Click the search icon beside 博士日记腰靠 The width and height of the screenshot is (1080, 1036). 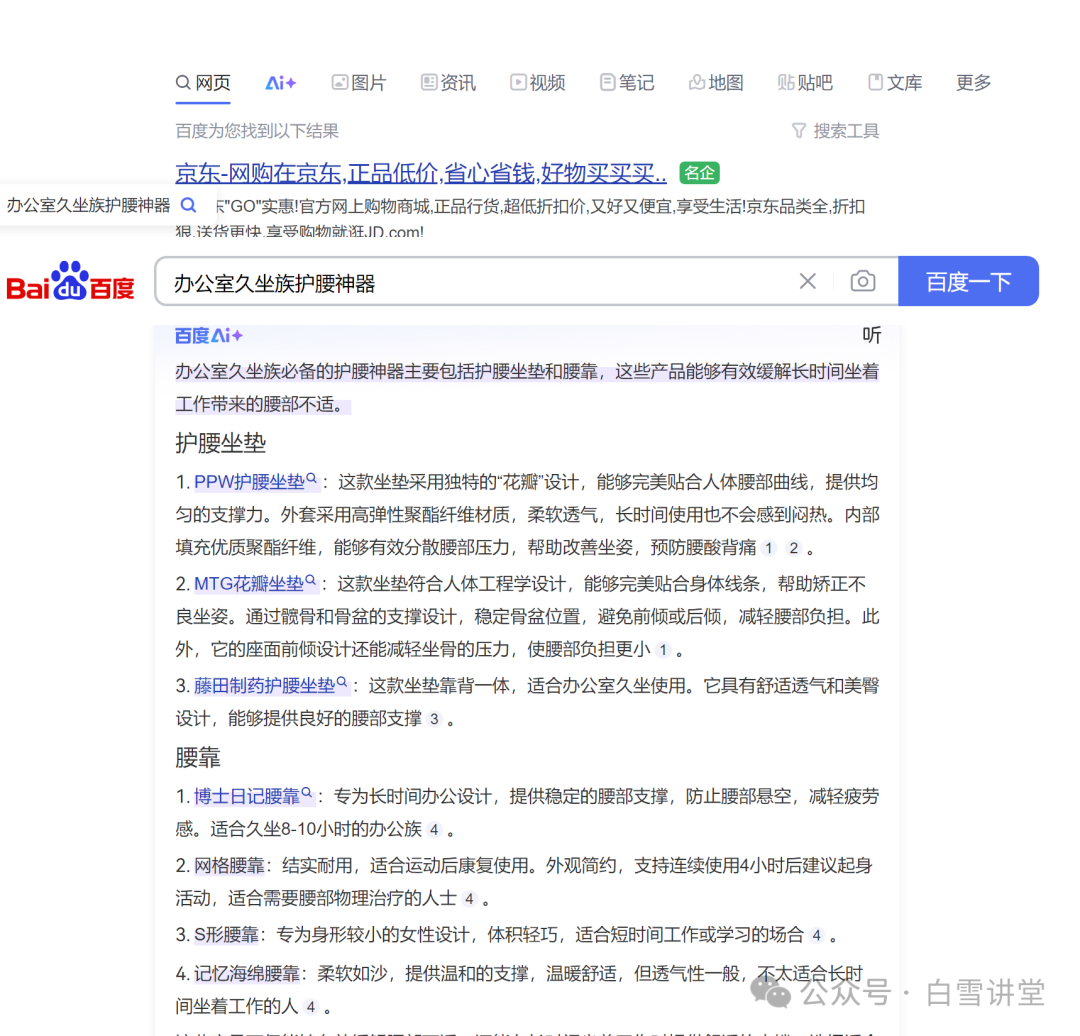(x=307, y=793)
